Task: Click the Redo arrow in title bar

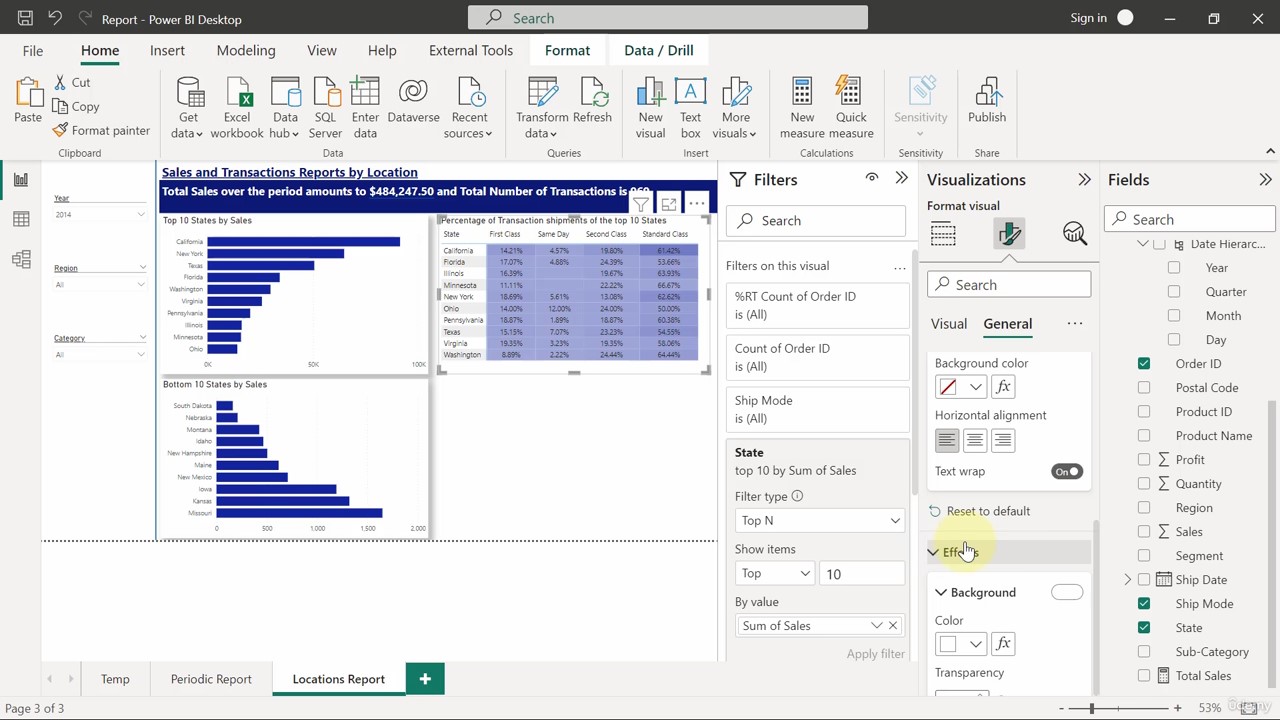Action: [x=85, y=18]
